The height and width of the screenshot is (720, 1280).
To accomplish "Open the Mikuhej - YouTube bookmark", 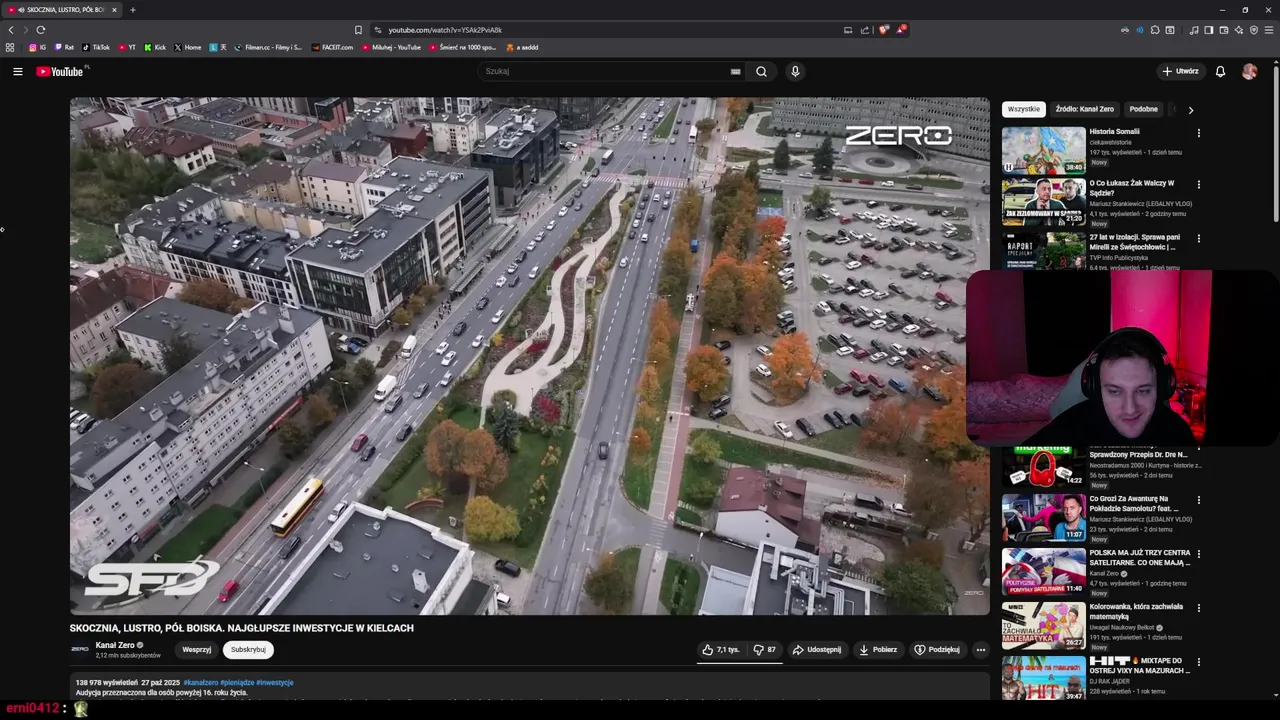I will [x=391, y=47].
